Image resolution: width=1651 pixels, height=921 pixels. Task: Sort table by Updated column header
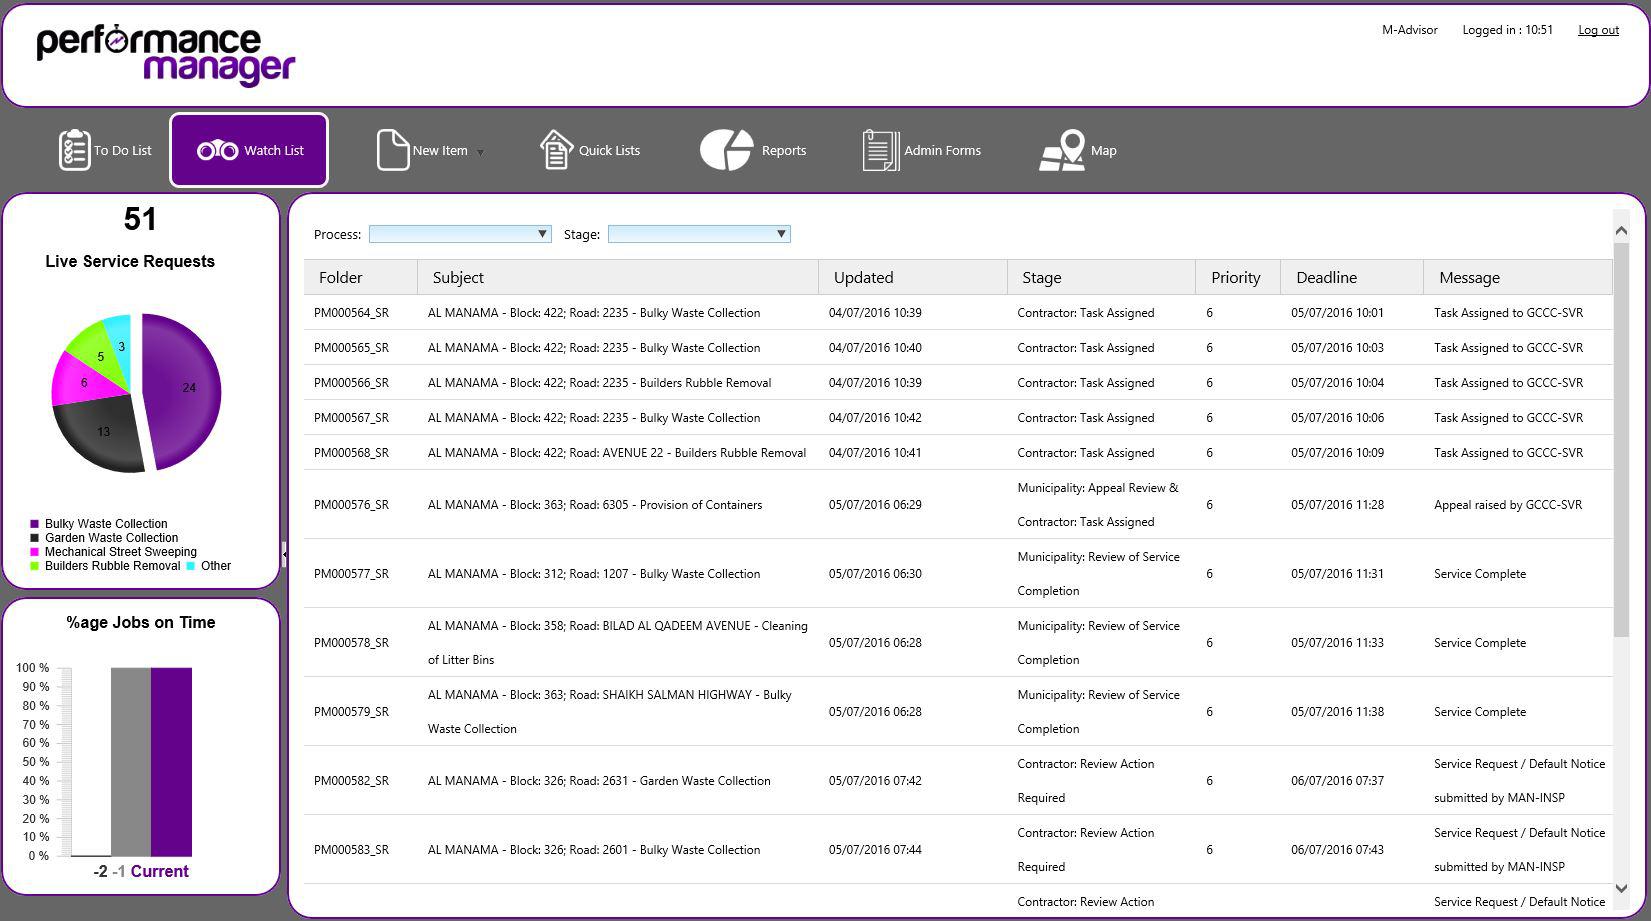click(x=913, y=277)
